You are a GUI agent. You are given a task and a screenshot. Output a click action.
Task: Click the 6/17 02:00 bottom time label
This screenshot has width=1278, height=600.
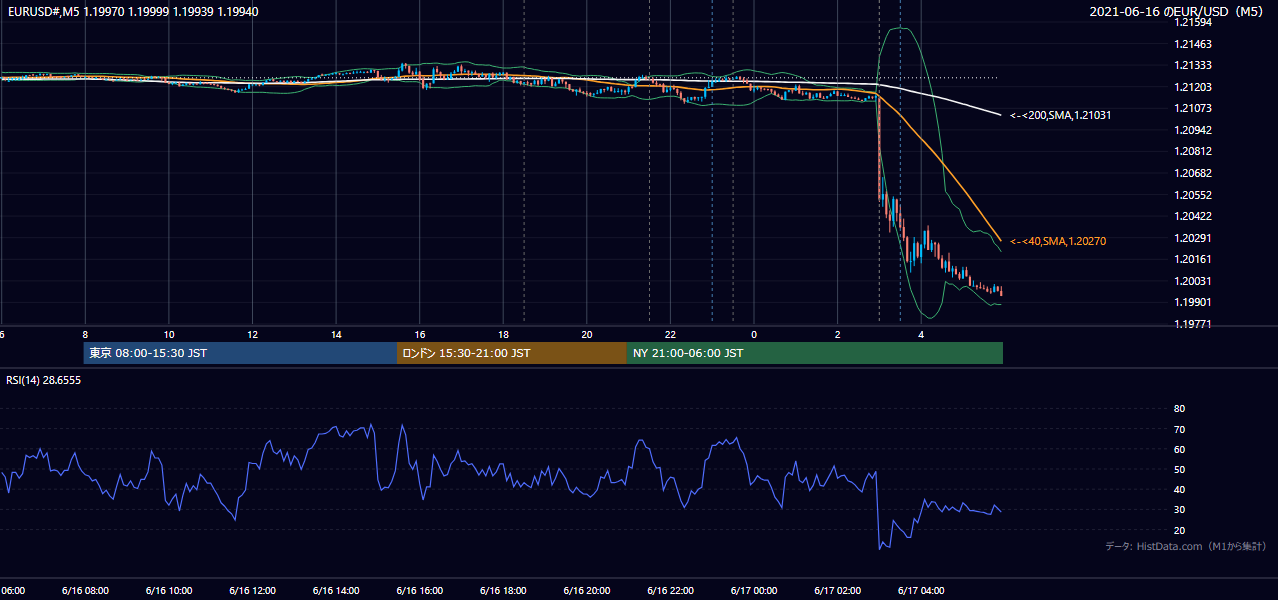coord(838,590)
